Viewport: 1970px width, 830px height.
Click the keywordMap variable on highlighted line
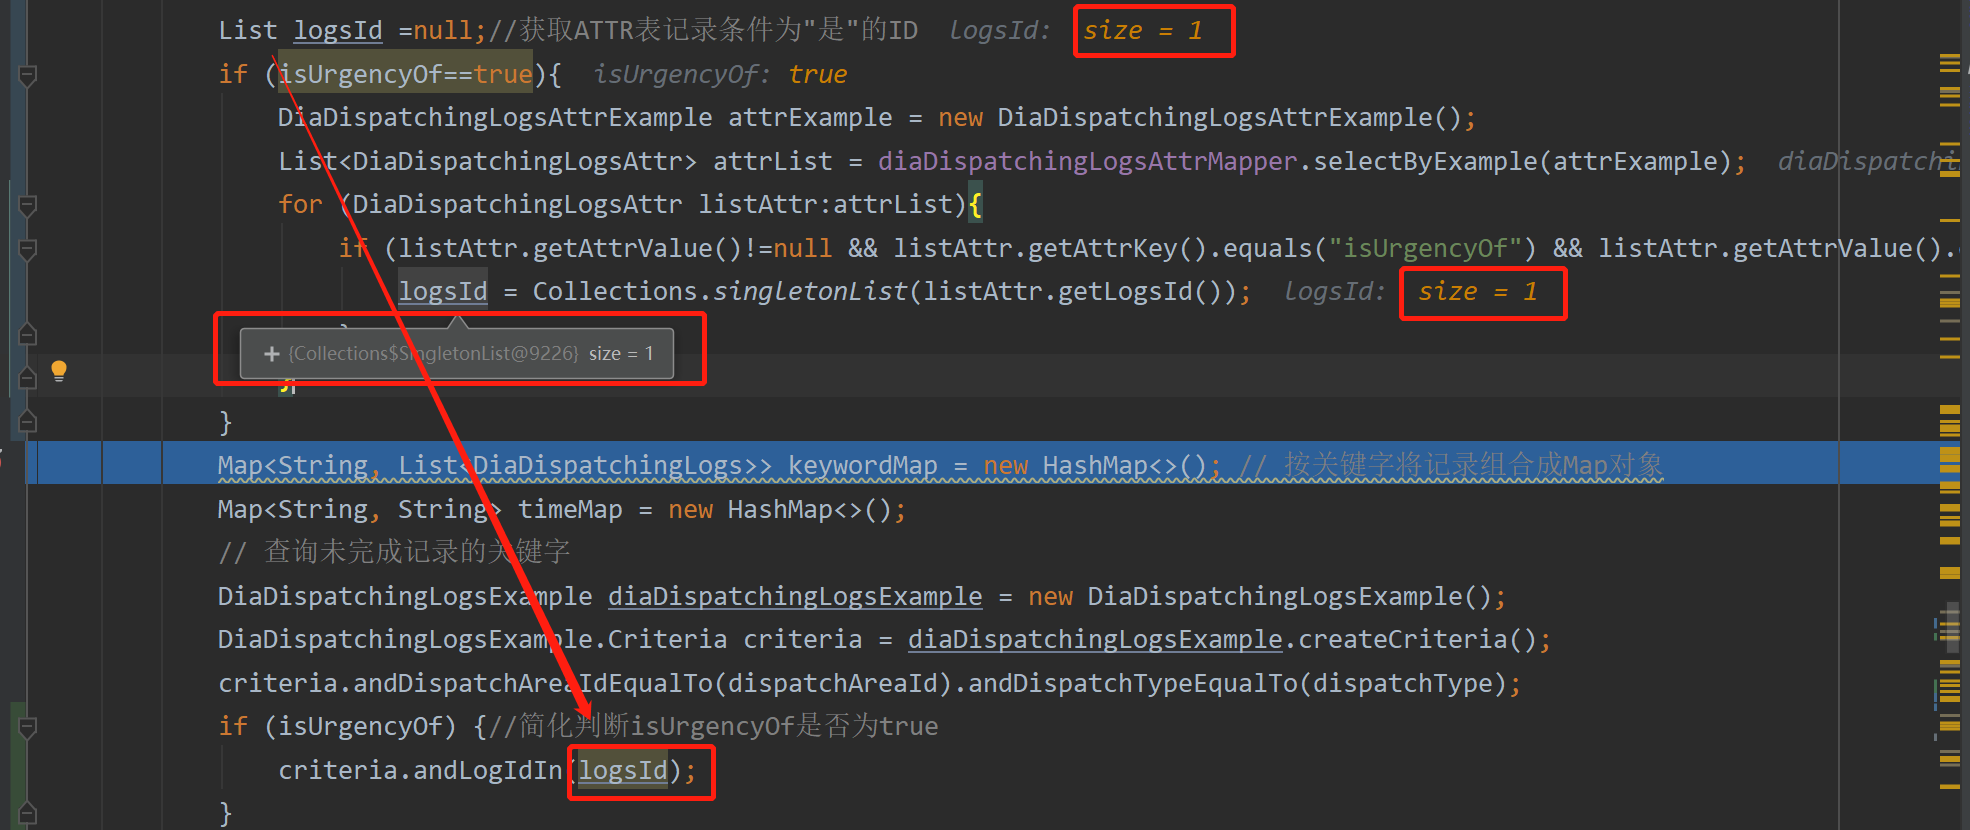863,466
